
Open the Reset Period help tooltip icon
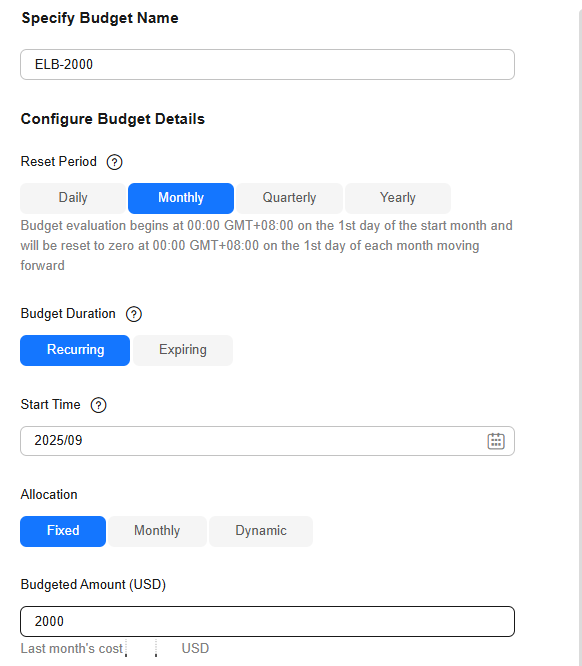[x=114, y=162]
